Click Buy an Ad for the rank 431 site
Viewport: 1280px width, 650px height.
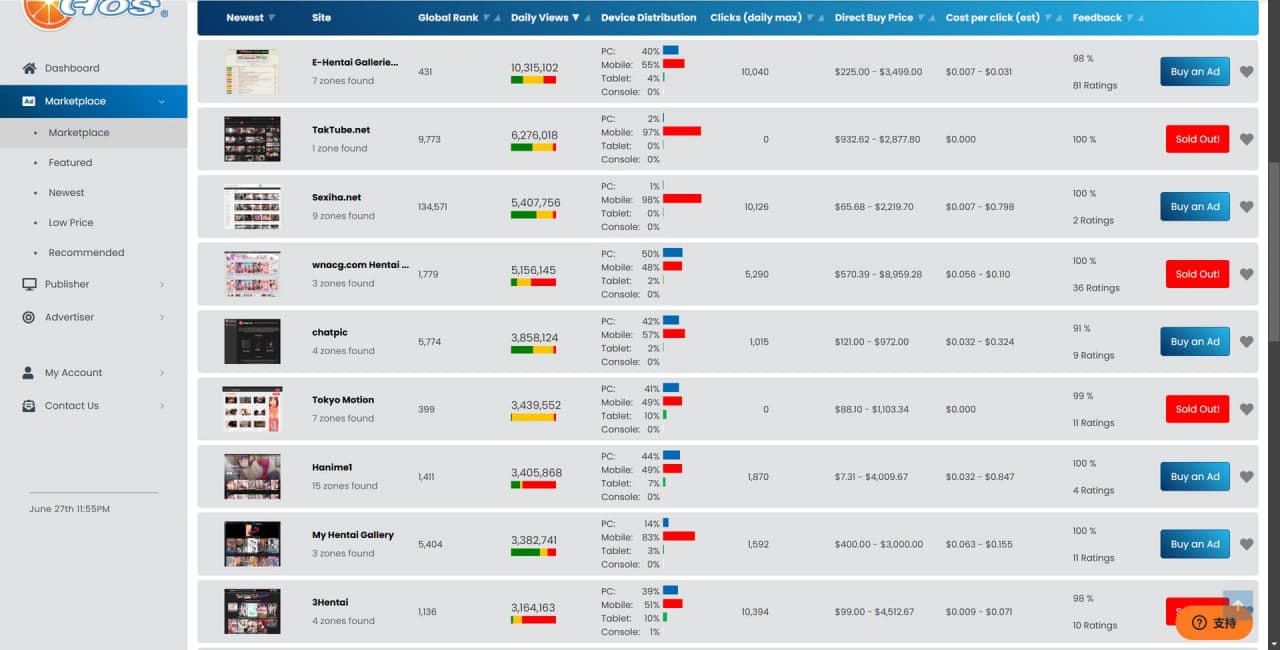1195,72
